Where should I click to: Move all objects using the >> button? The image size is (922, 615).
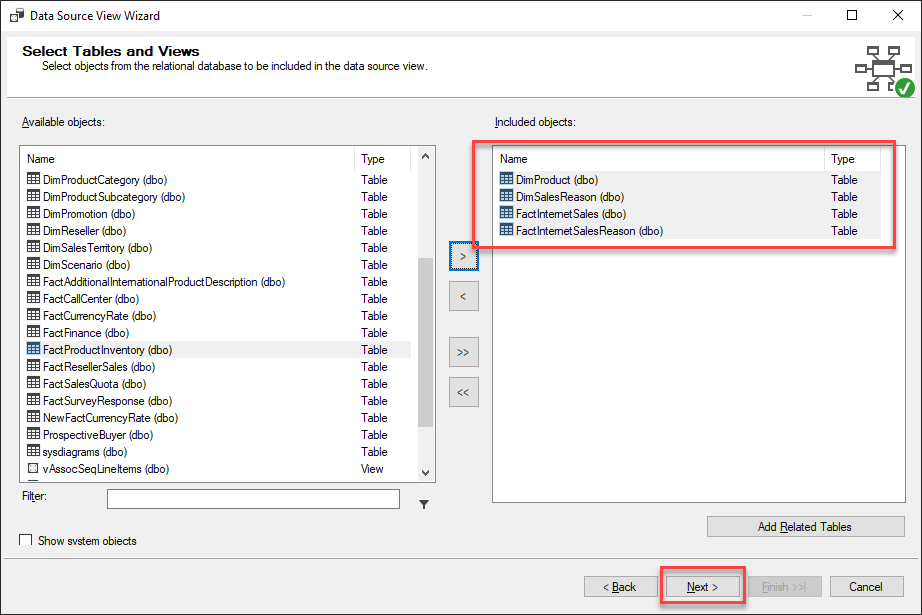coord(463,352)
